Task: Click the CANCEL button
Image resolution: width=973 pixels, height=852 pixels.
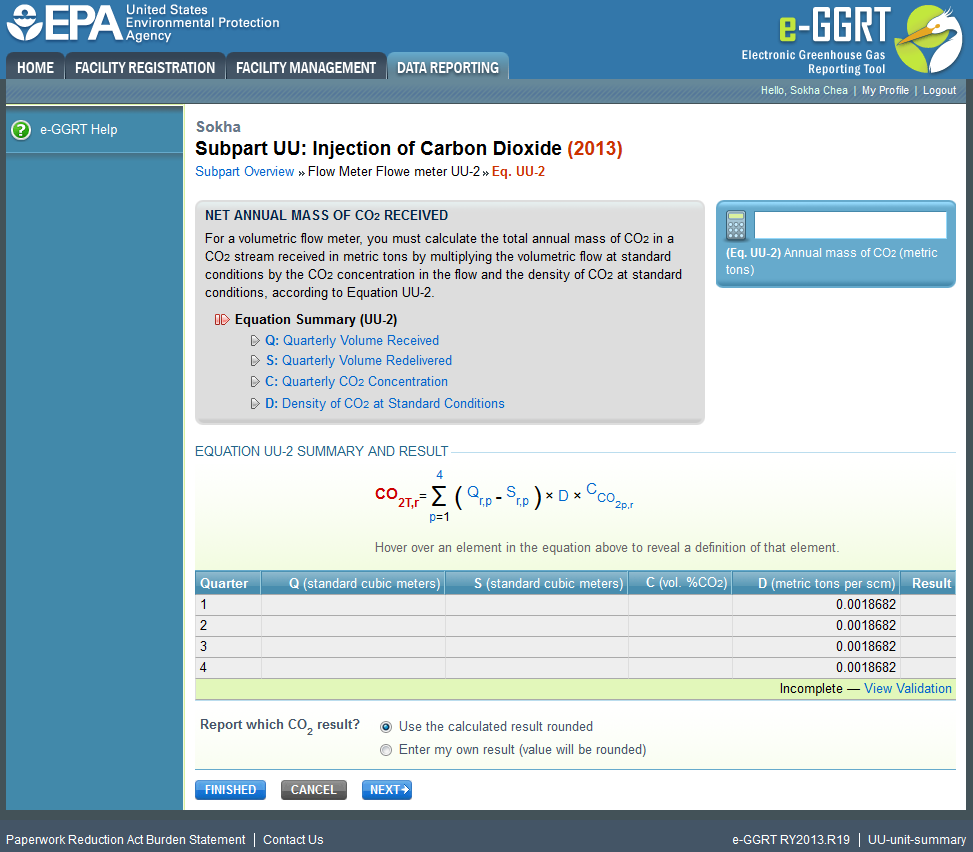Action: point(313,790)
